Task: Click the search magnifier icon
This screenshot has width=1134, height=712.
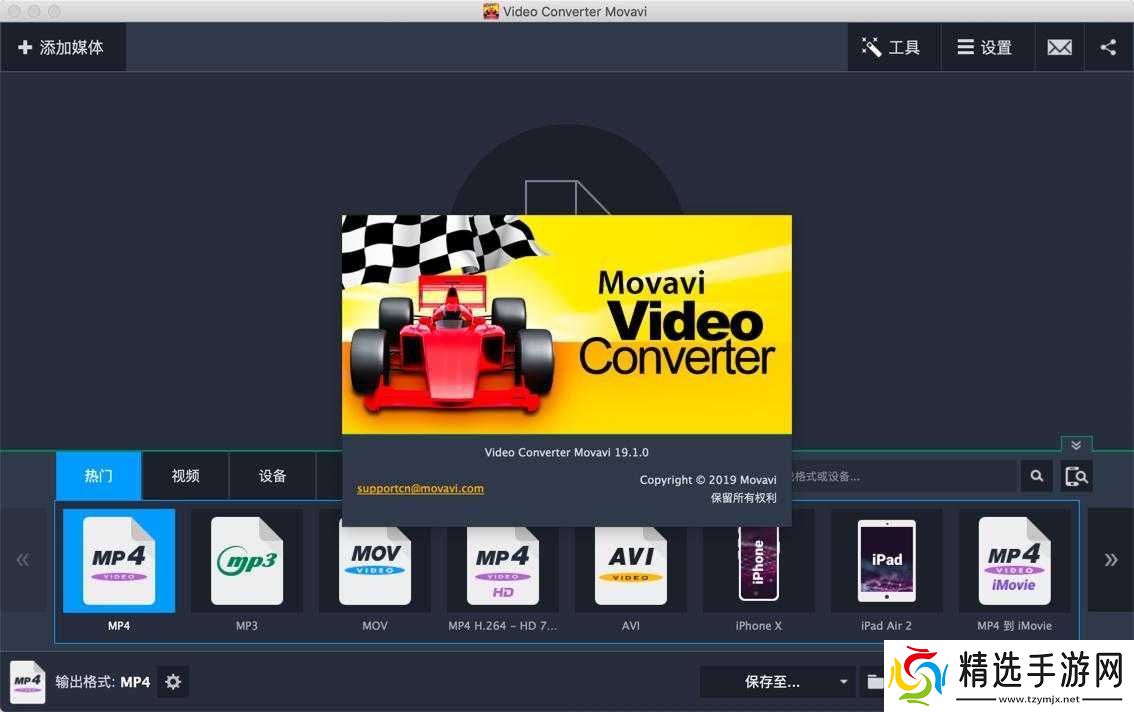Action: [x=1036, y=476]
